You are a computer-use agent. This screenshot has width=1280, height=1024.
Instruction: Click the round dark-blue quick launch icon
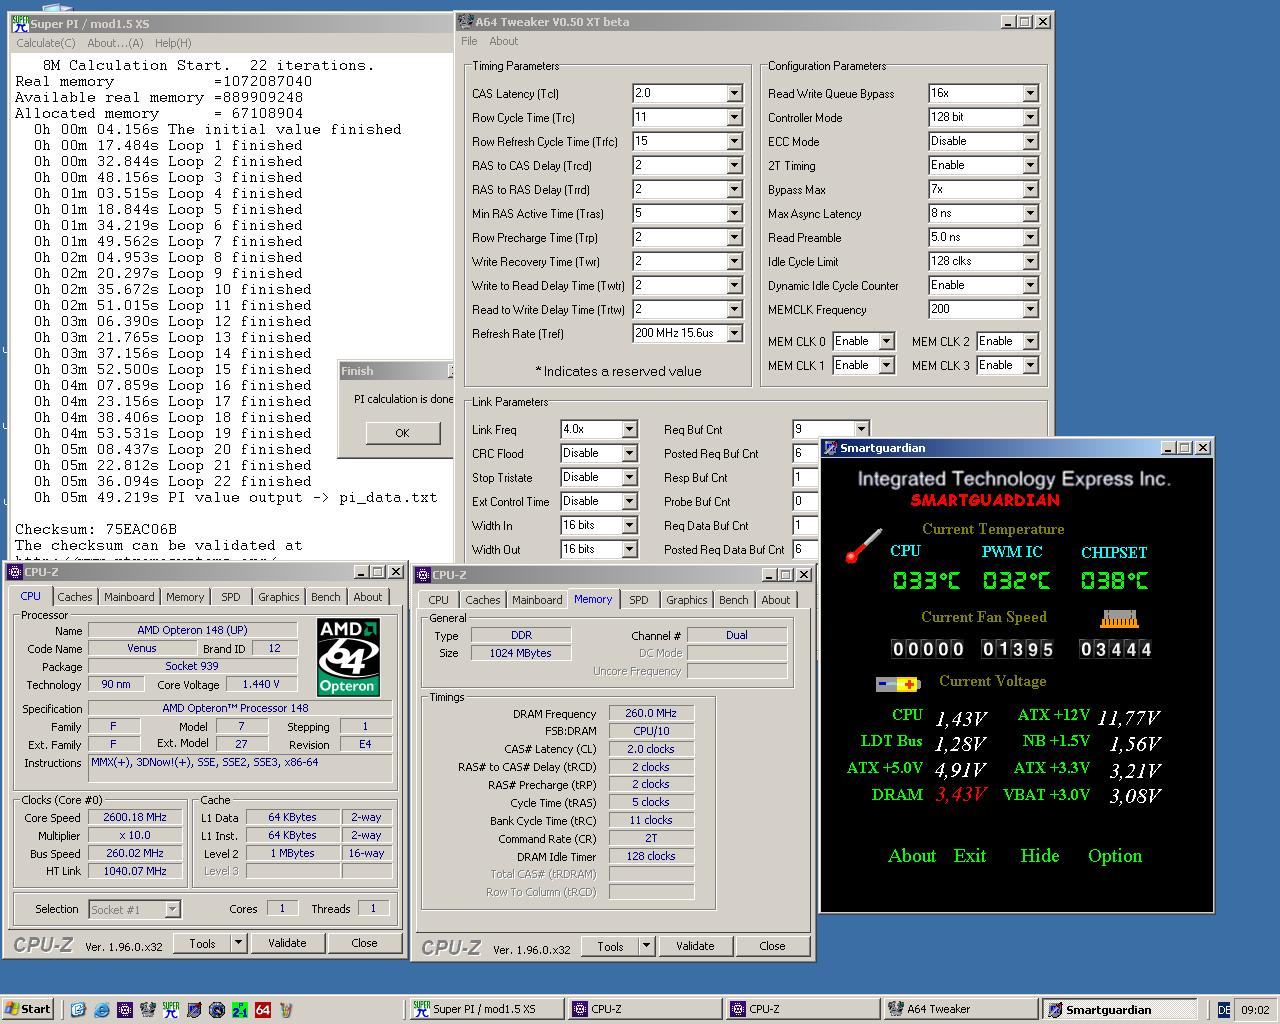[217, 1010]
